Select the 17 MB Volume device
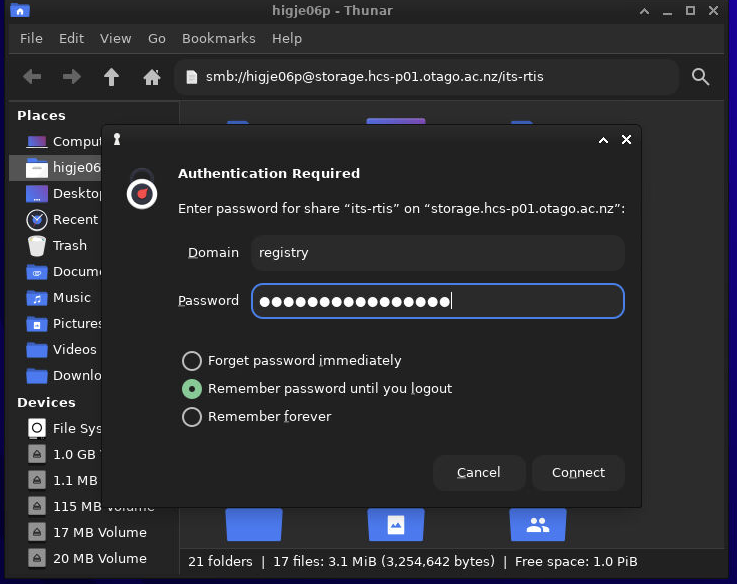Viewport: 737px width, 584px height. 98,532
